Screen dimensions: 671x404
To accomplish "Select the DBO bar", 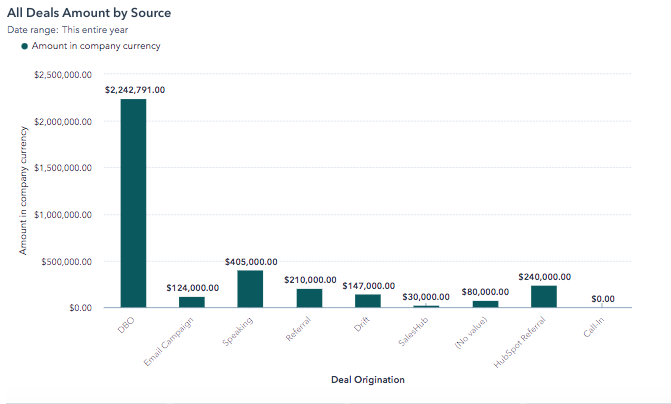I will coord(133,203).
